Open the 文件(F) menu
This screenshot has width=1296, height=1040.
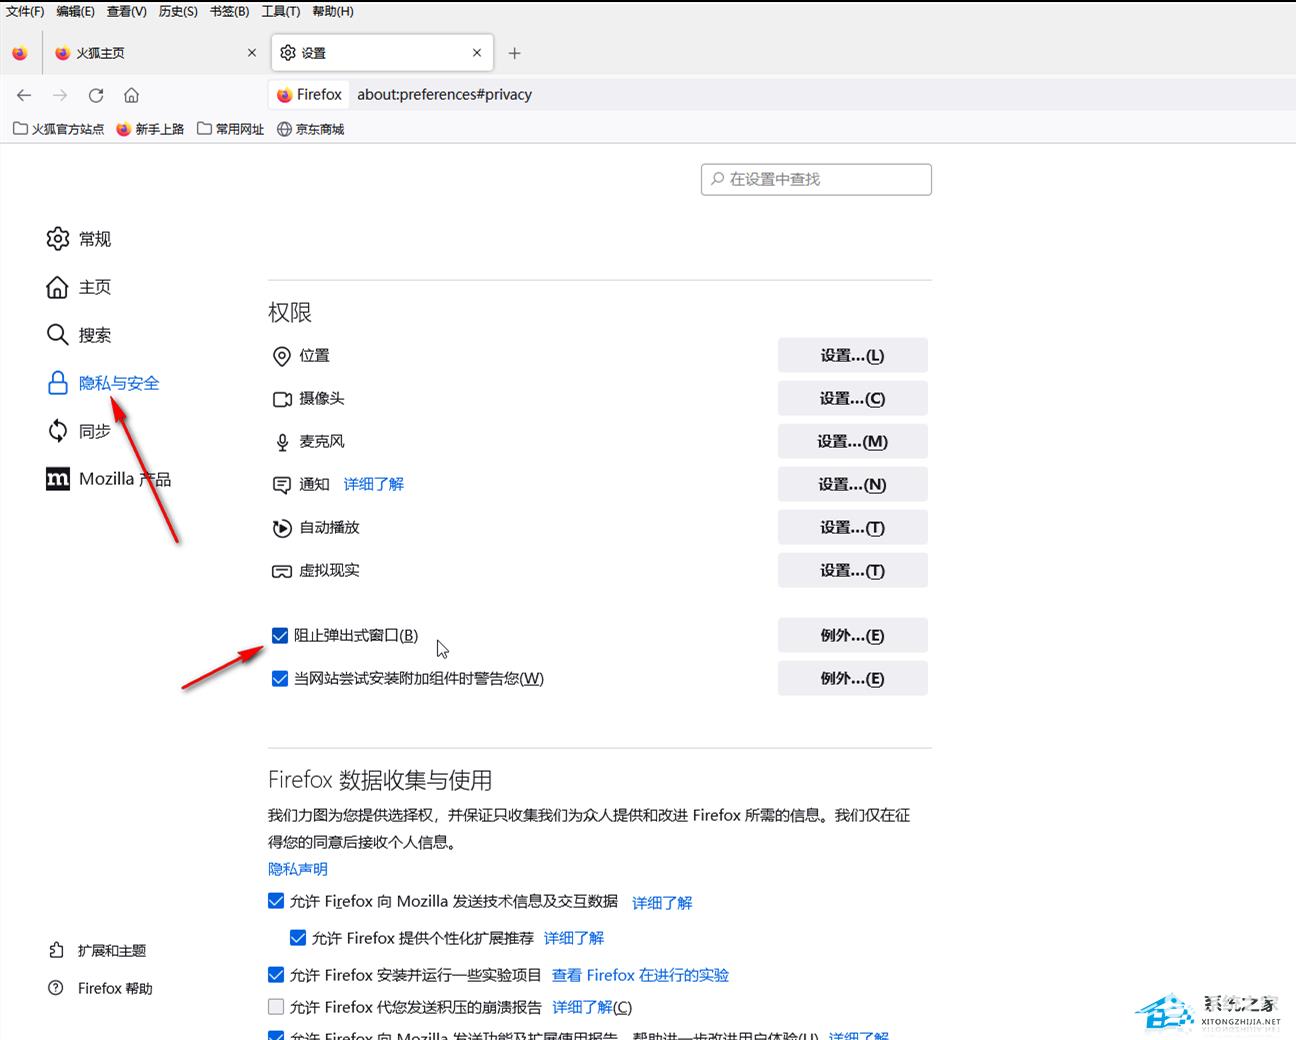[x=25, y=11]
